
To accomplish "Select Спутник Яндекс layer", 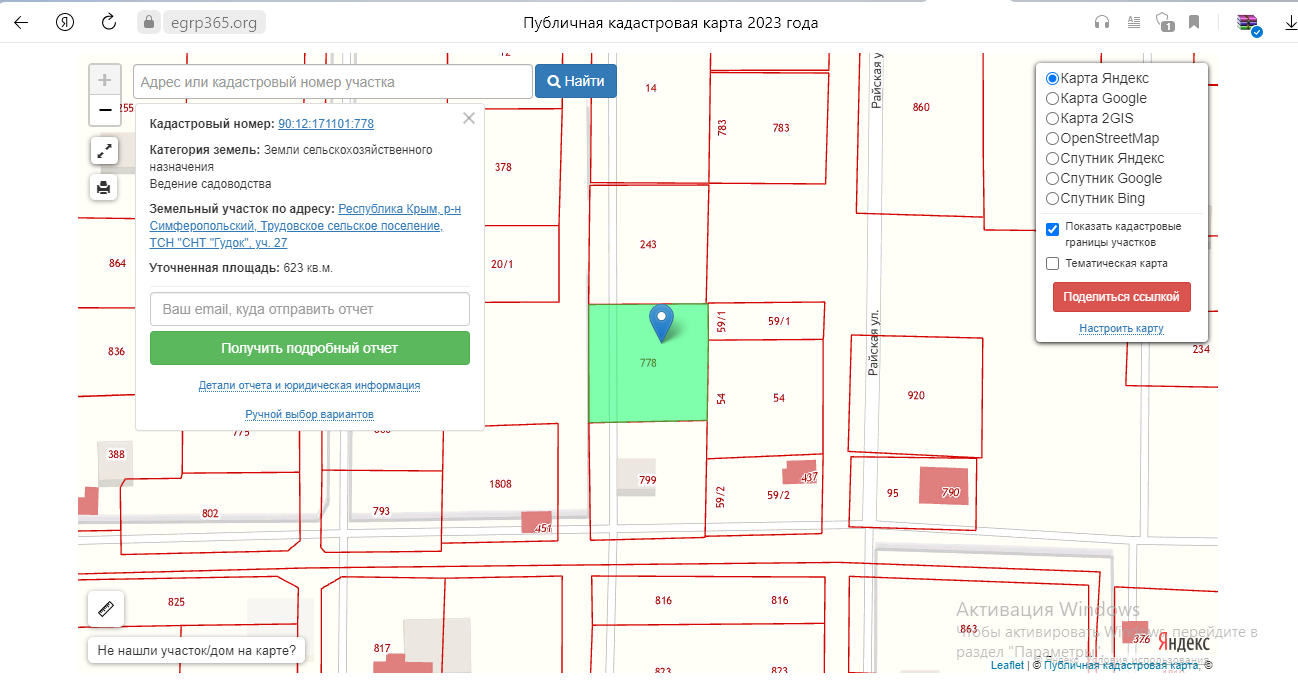I will [1052, 158].
